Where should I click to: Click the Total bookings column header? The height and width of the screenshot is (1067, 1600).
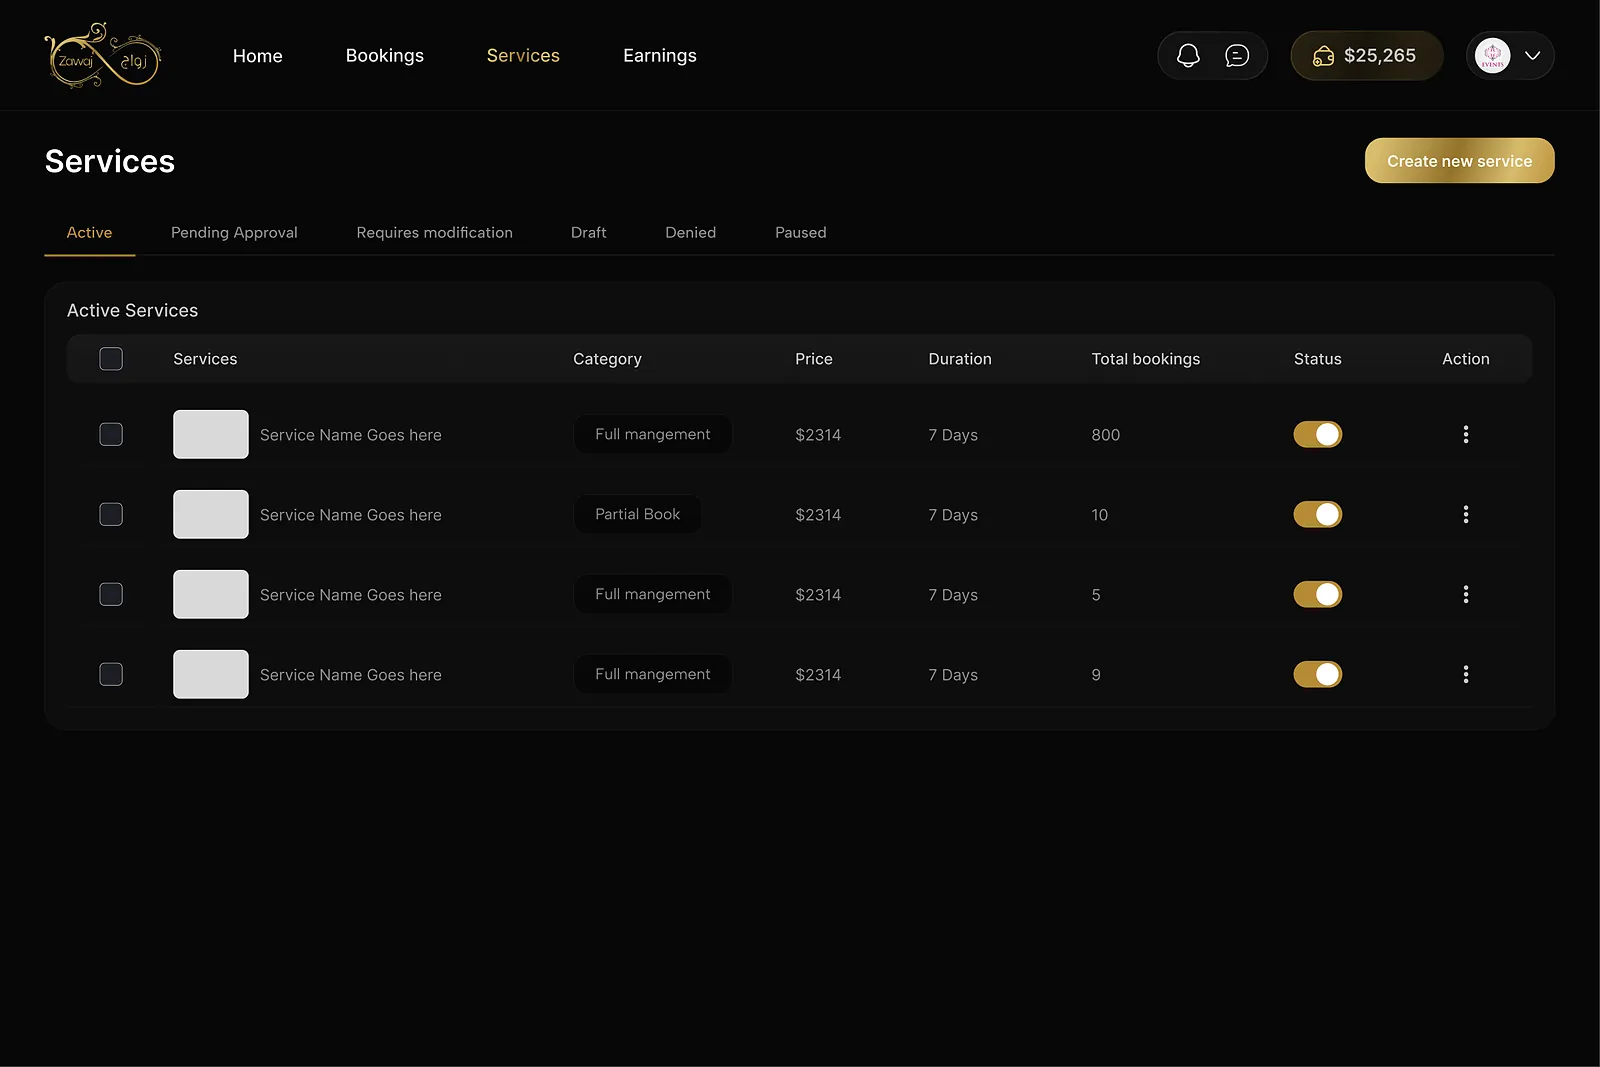tap(1145, 359)
